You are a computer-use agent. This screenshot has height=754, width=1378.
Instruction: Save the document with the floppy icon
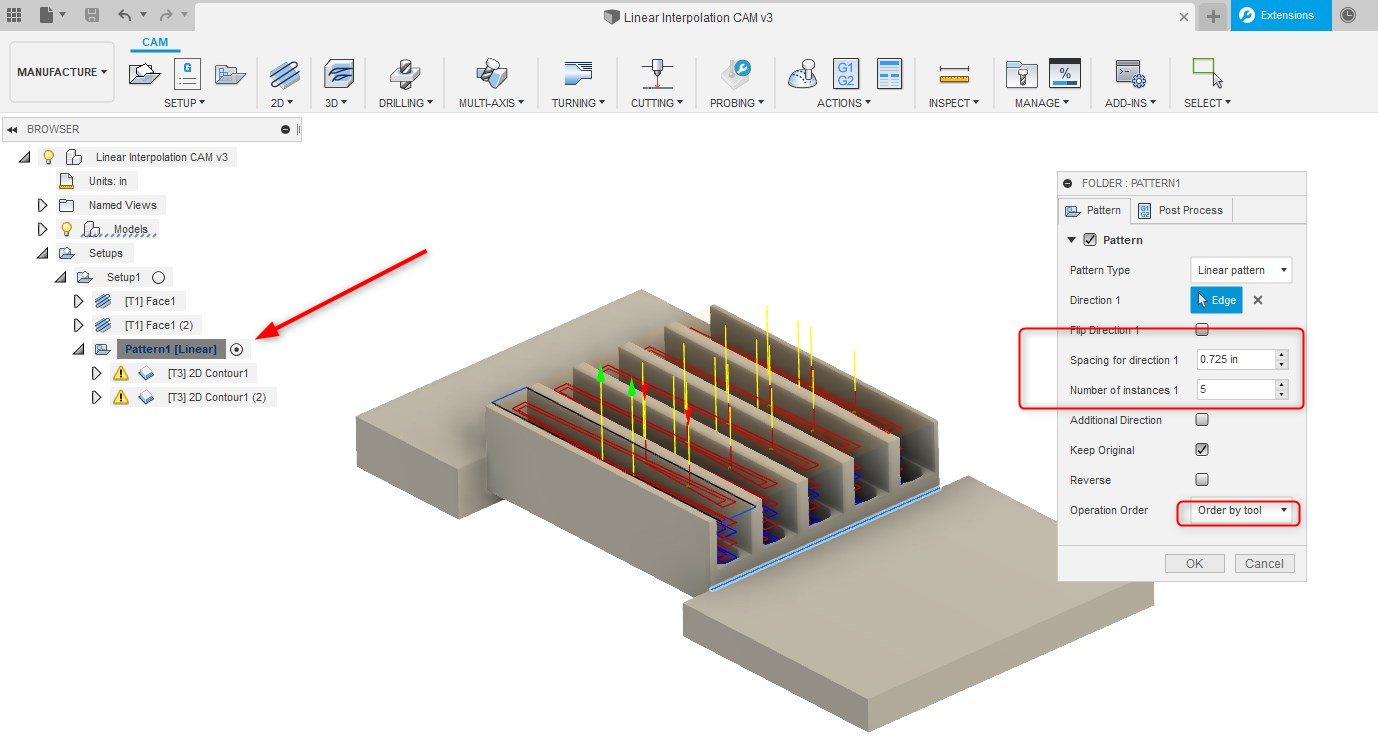[x=92, y=15]
